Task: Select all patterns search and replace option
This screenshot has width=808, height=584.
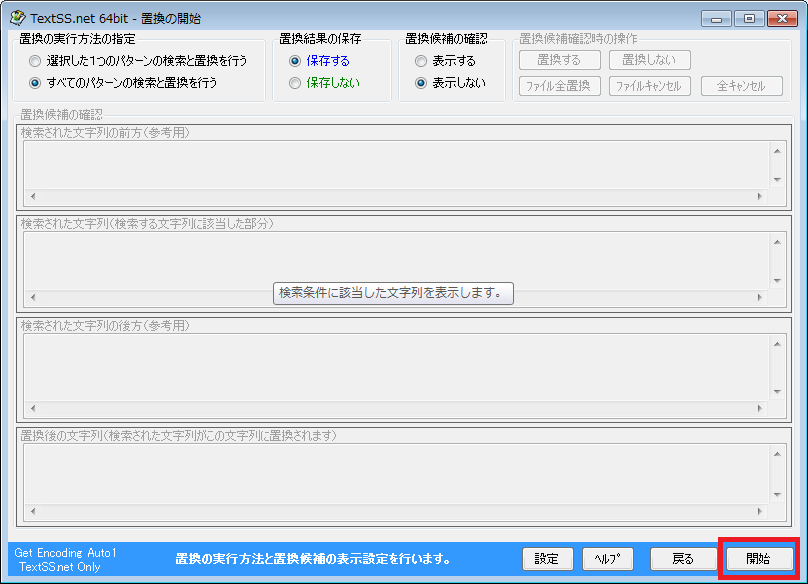Action: (123, 83)
